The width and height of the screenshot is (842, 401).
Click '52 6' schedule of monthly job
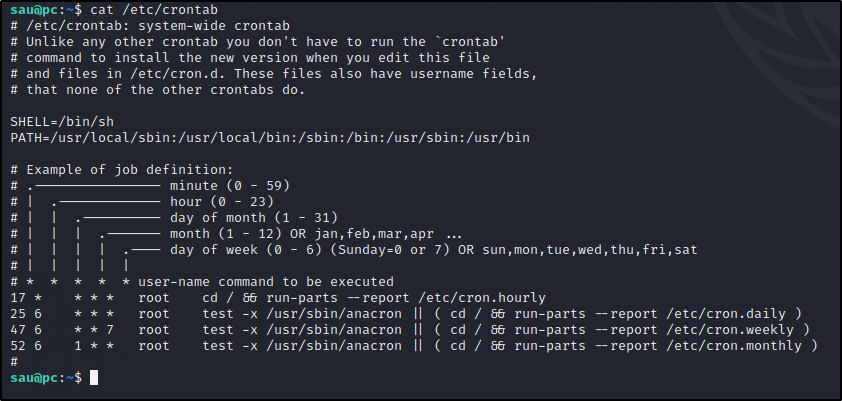[26, 346]
